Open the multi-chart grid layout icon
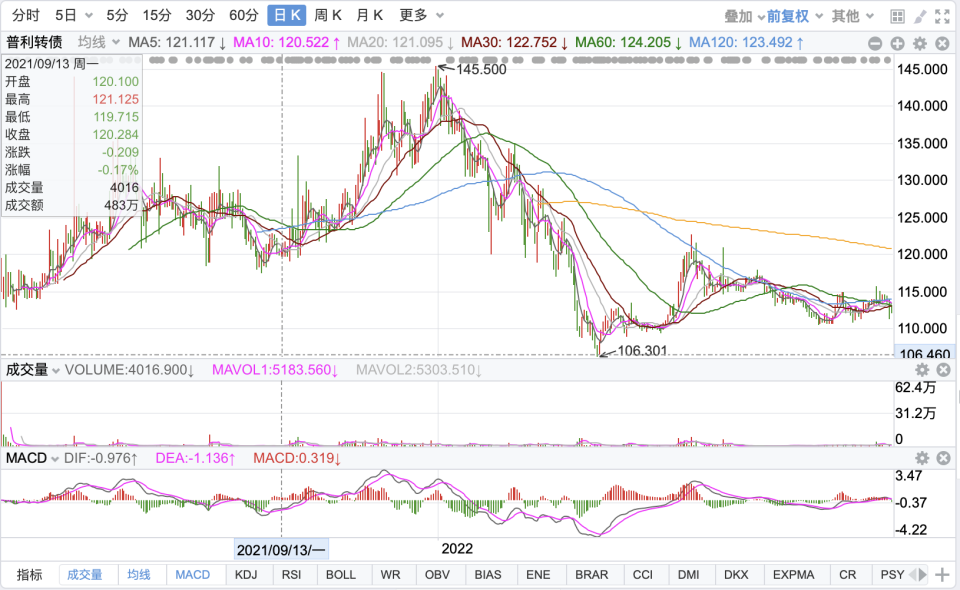 (897, 16)
